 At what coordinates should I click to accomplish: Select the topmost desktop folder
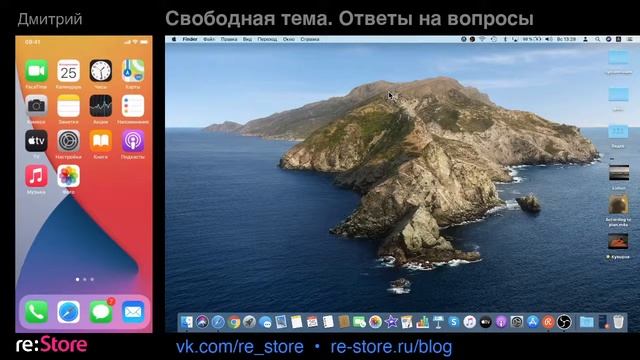[618, 58]
